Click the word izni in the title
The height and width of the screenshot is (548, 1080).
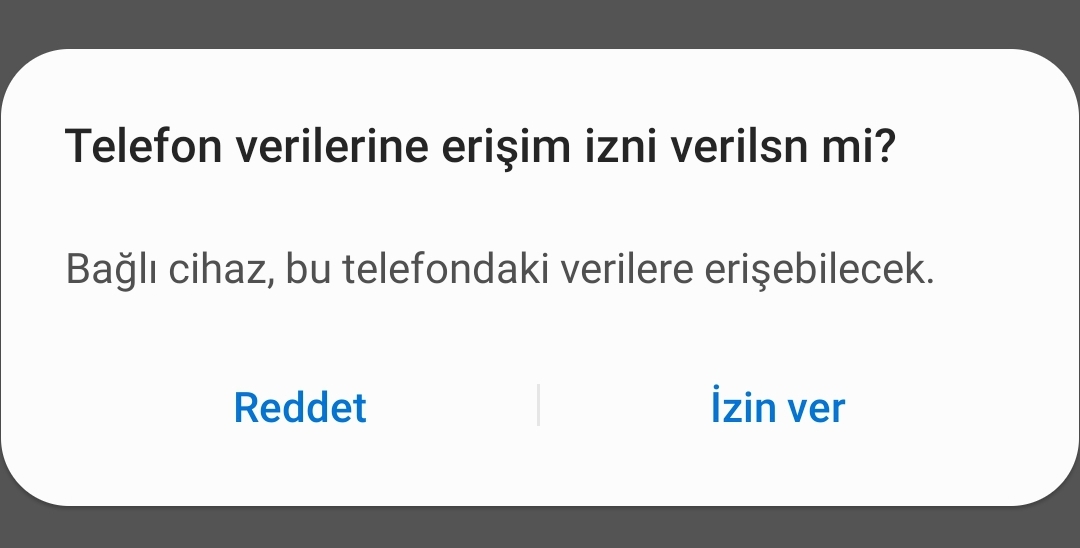tap(621, 146)
